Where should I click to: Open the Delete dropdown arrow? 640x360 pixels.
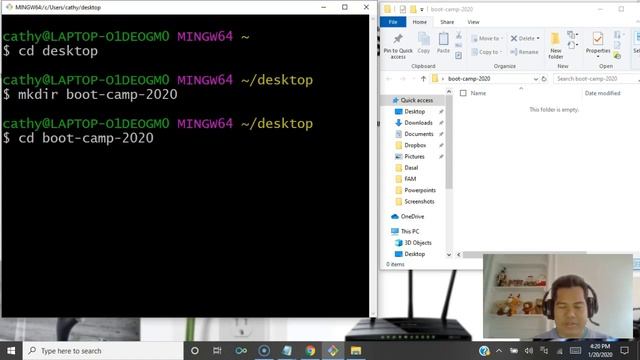(x=538, y=38)
